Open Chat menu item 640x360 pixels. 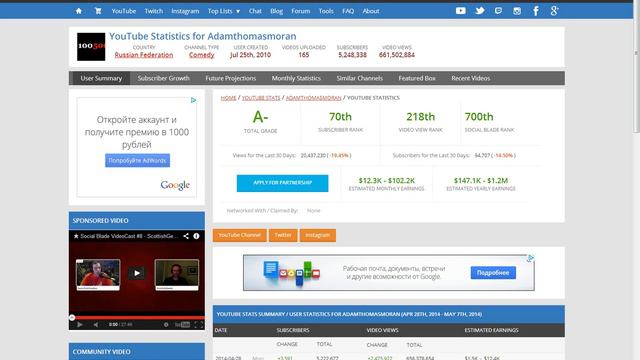255,11
